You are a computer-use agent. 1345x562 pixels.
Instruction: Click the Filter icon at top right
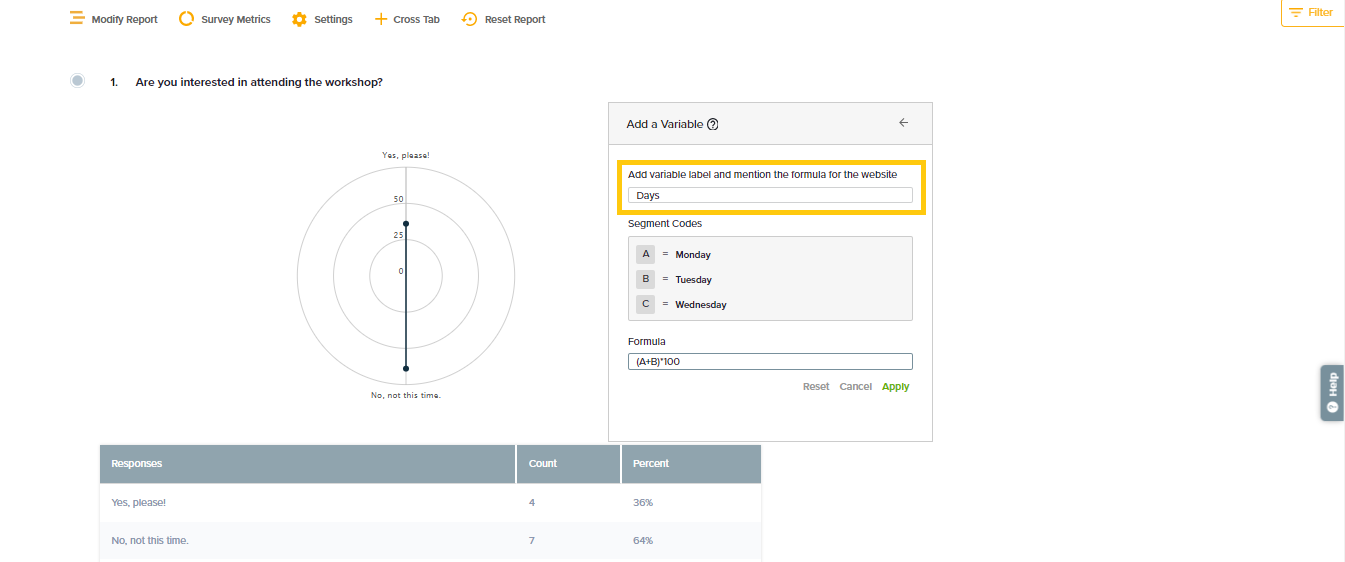tap(1296, 12)
